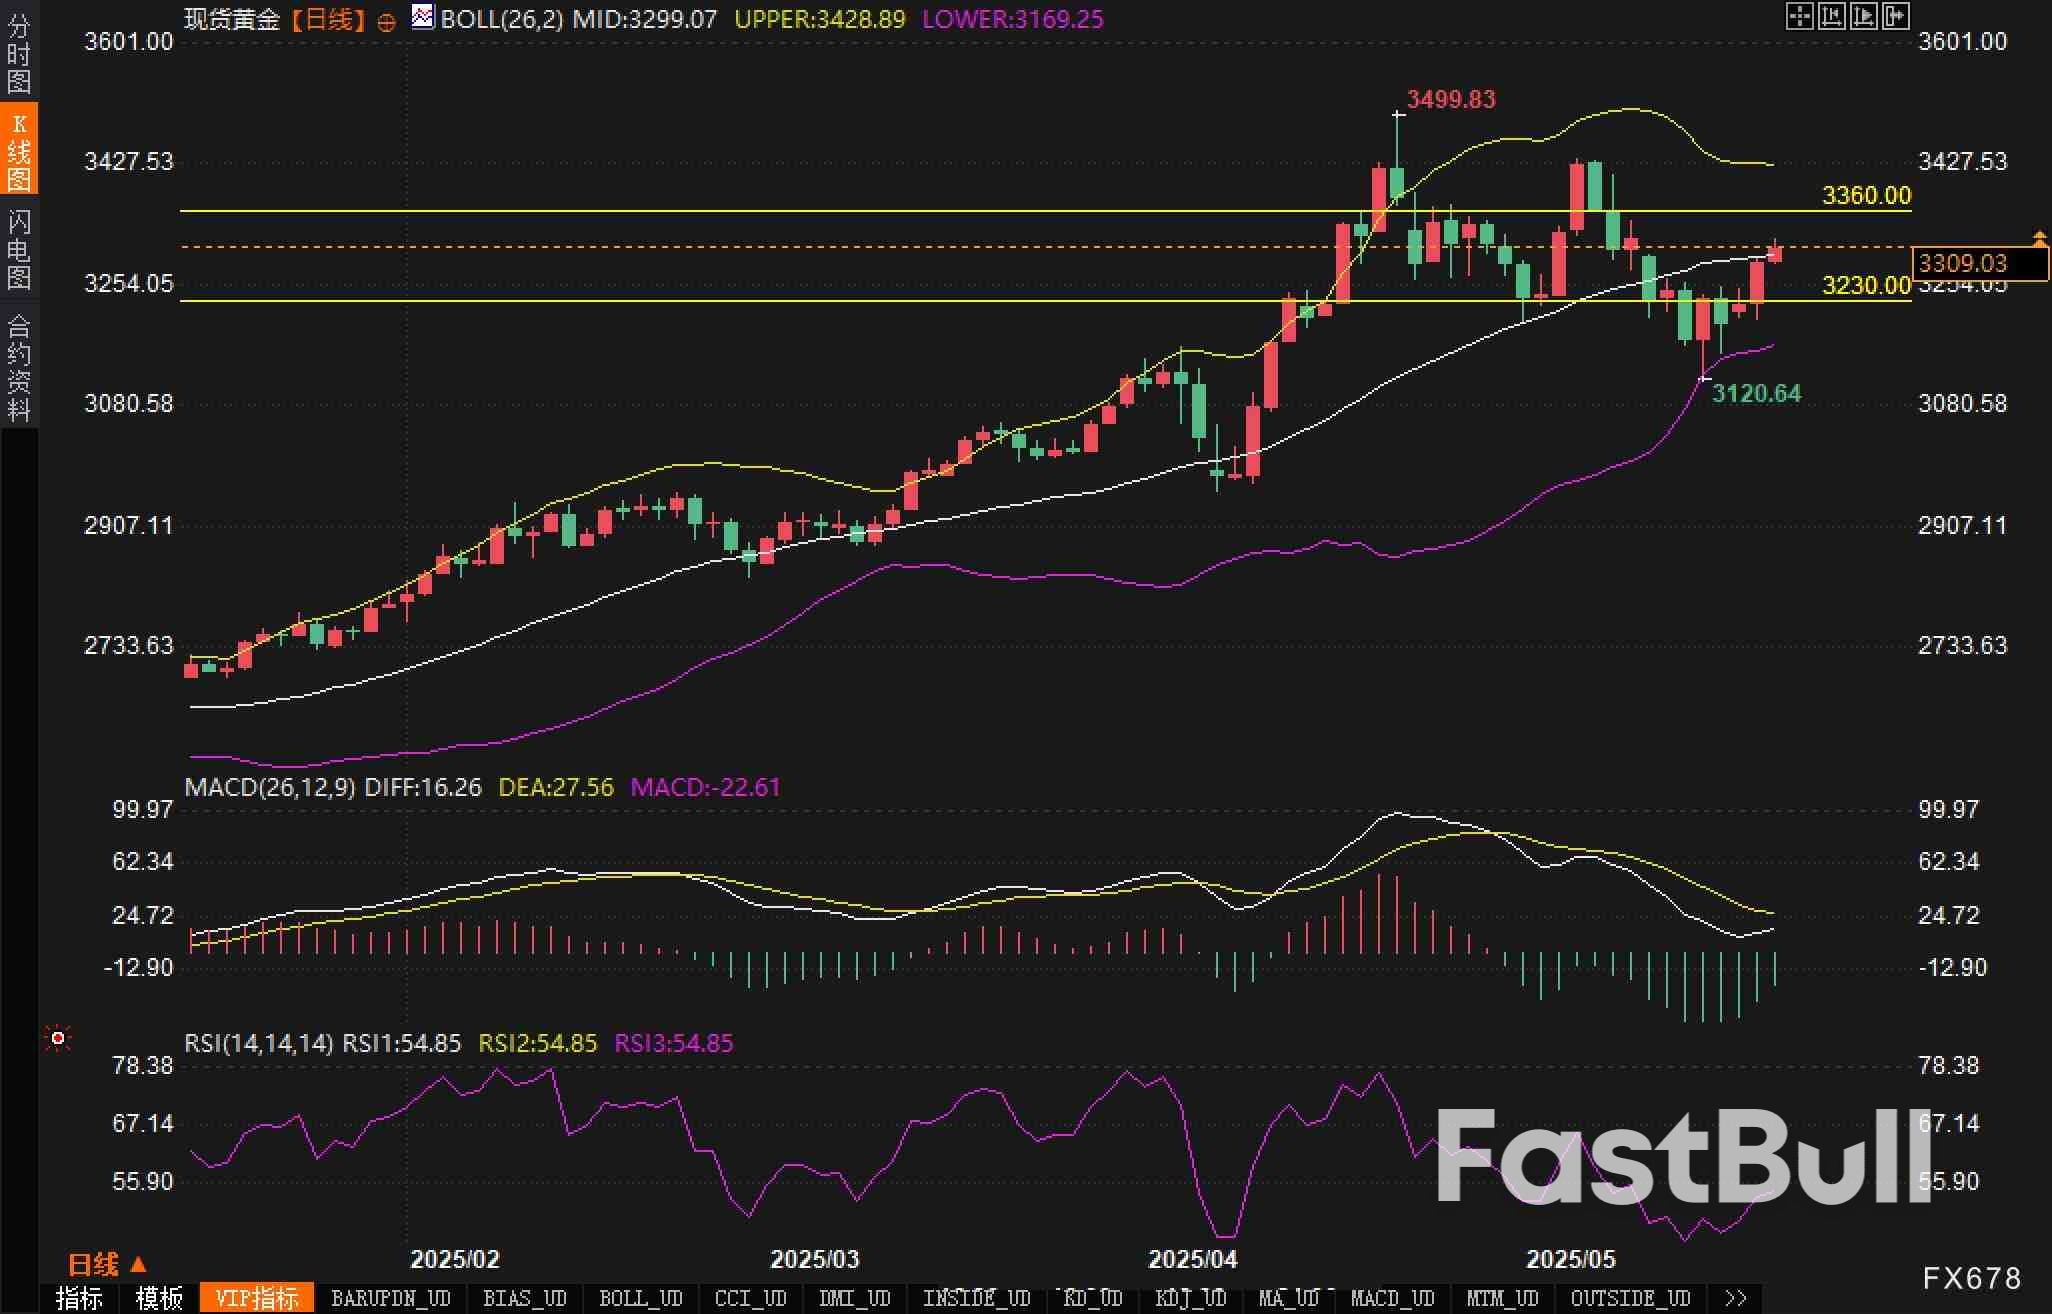Image resolution: width=2052 pixels, height=1314 pixels.
Task: Click the fourth chart-tool icon at top right
Action: (x=1896, y=17)
